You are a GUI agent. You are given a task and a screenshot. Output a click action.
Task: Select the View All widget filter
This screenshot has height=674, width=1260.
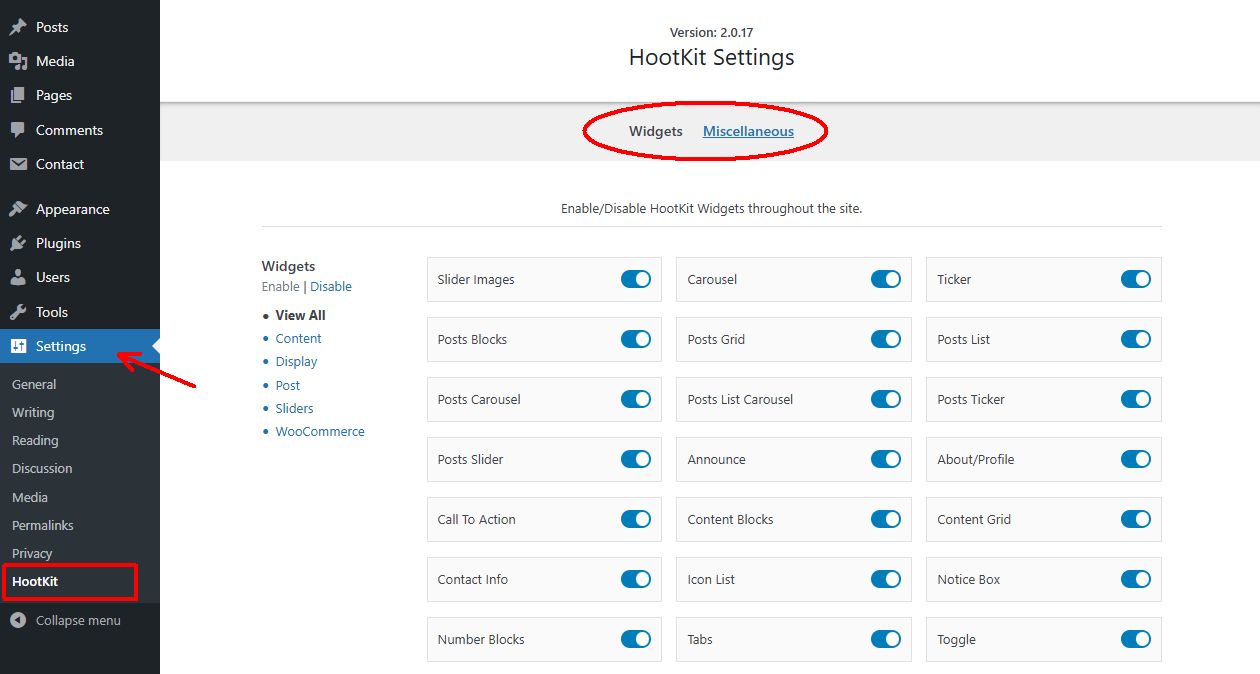301,315
